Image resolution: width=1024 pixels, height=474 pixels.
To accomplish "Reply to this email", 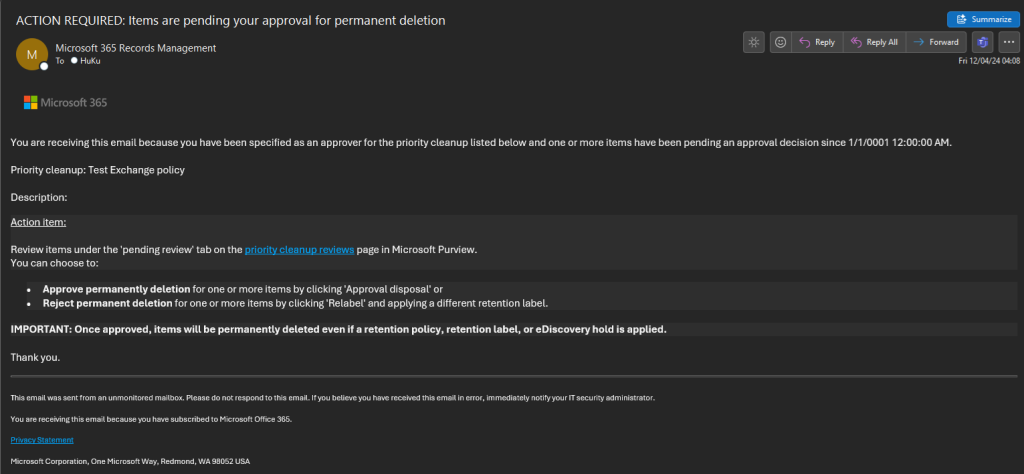I will 816,42.
